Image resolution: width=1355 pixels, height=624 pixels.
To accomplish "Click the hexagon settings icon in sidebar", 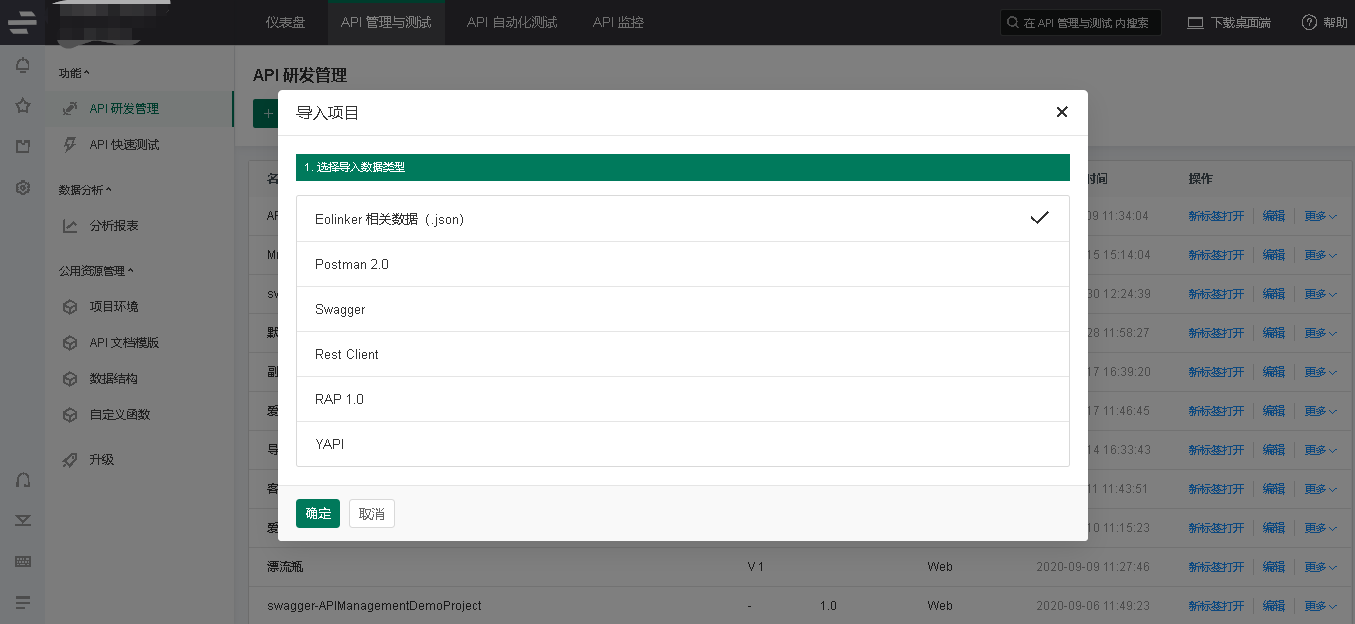I will tap(22, 187).
